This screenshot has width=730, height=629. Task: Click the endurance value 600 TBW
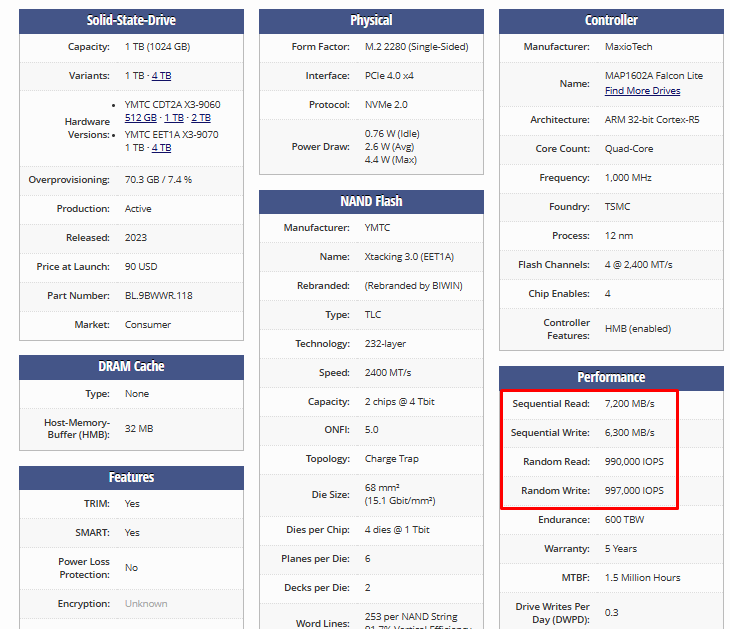pos(624,520)
